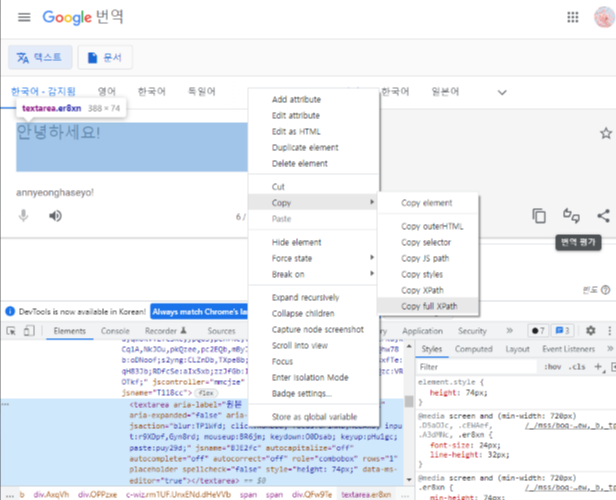The height and width of the screenshot is (500, 616).
Task: Toggle the :hov element state panel
Action: coord(552,366)
